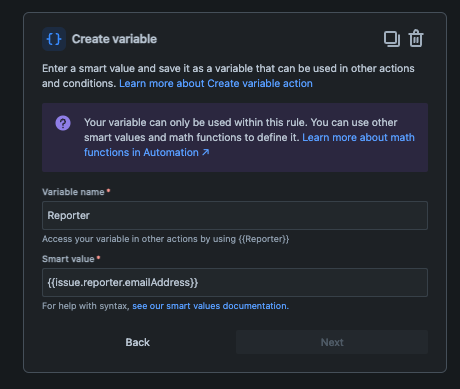
Task: Click the Enter a smart value description
Action: click(228, 76)
